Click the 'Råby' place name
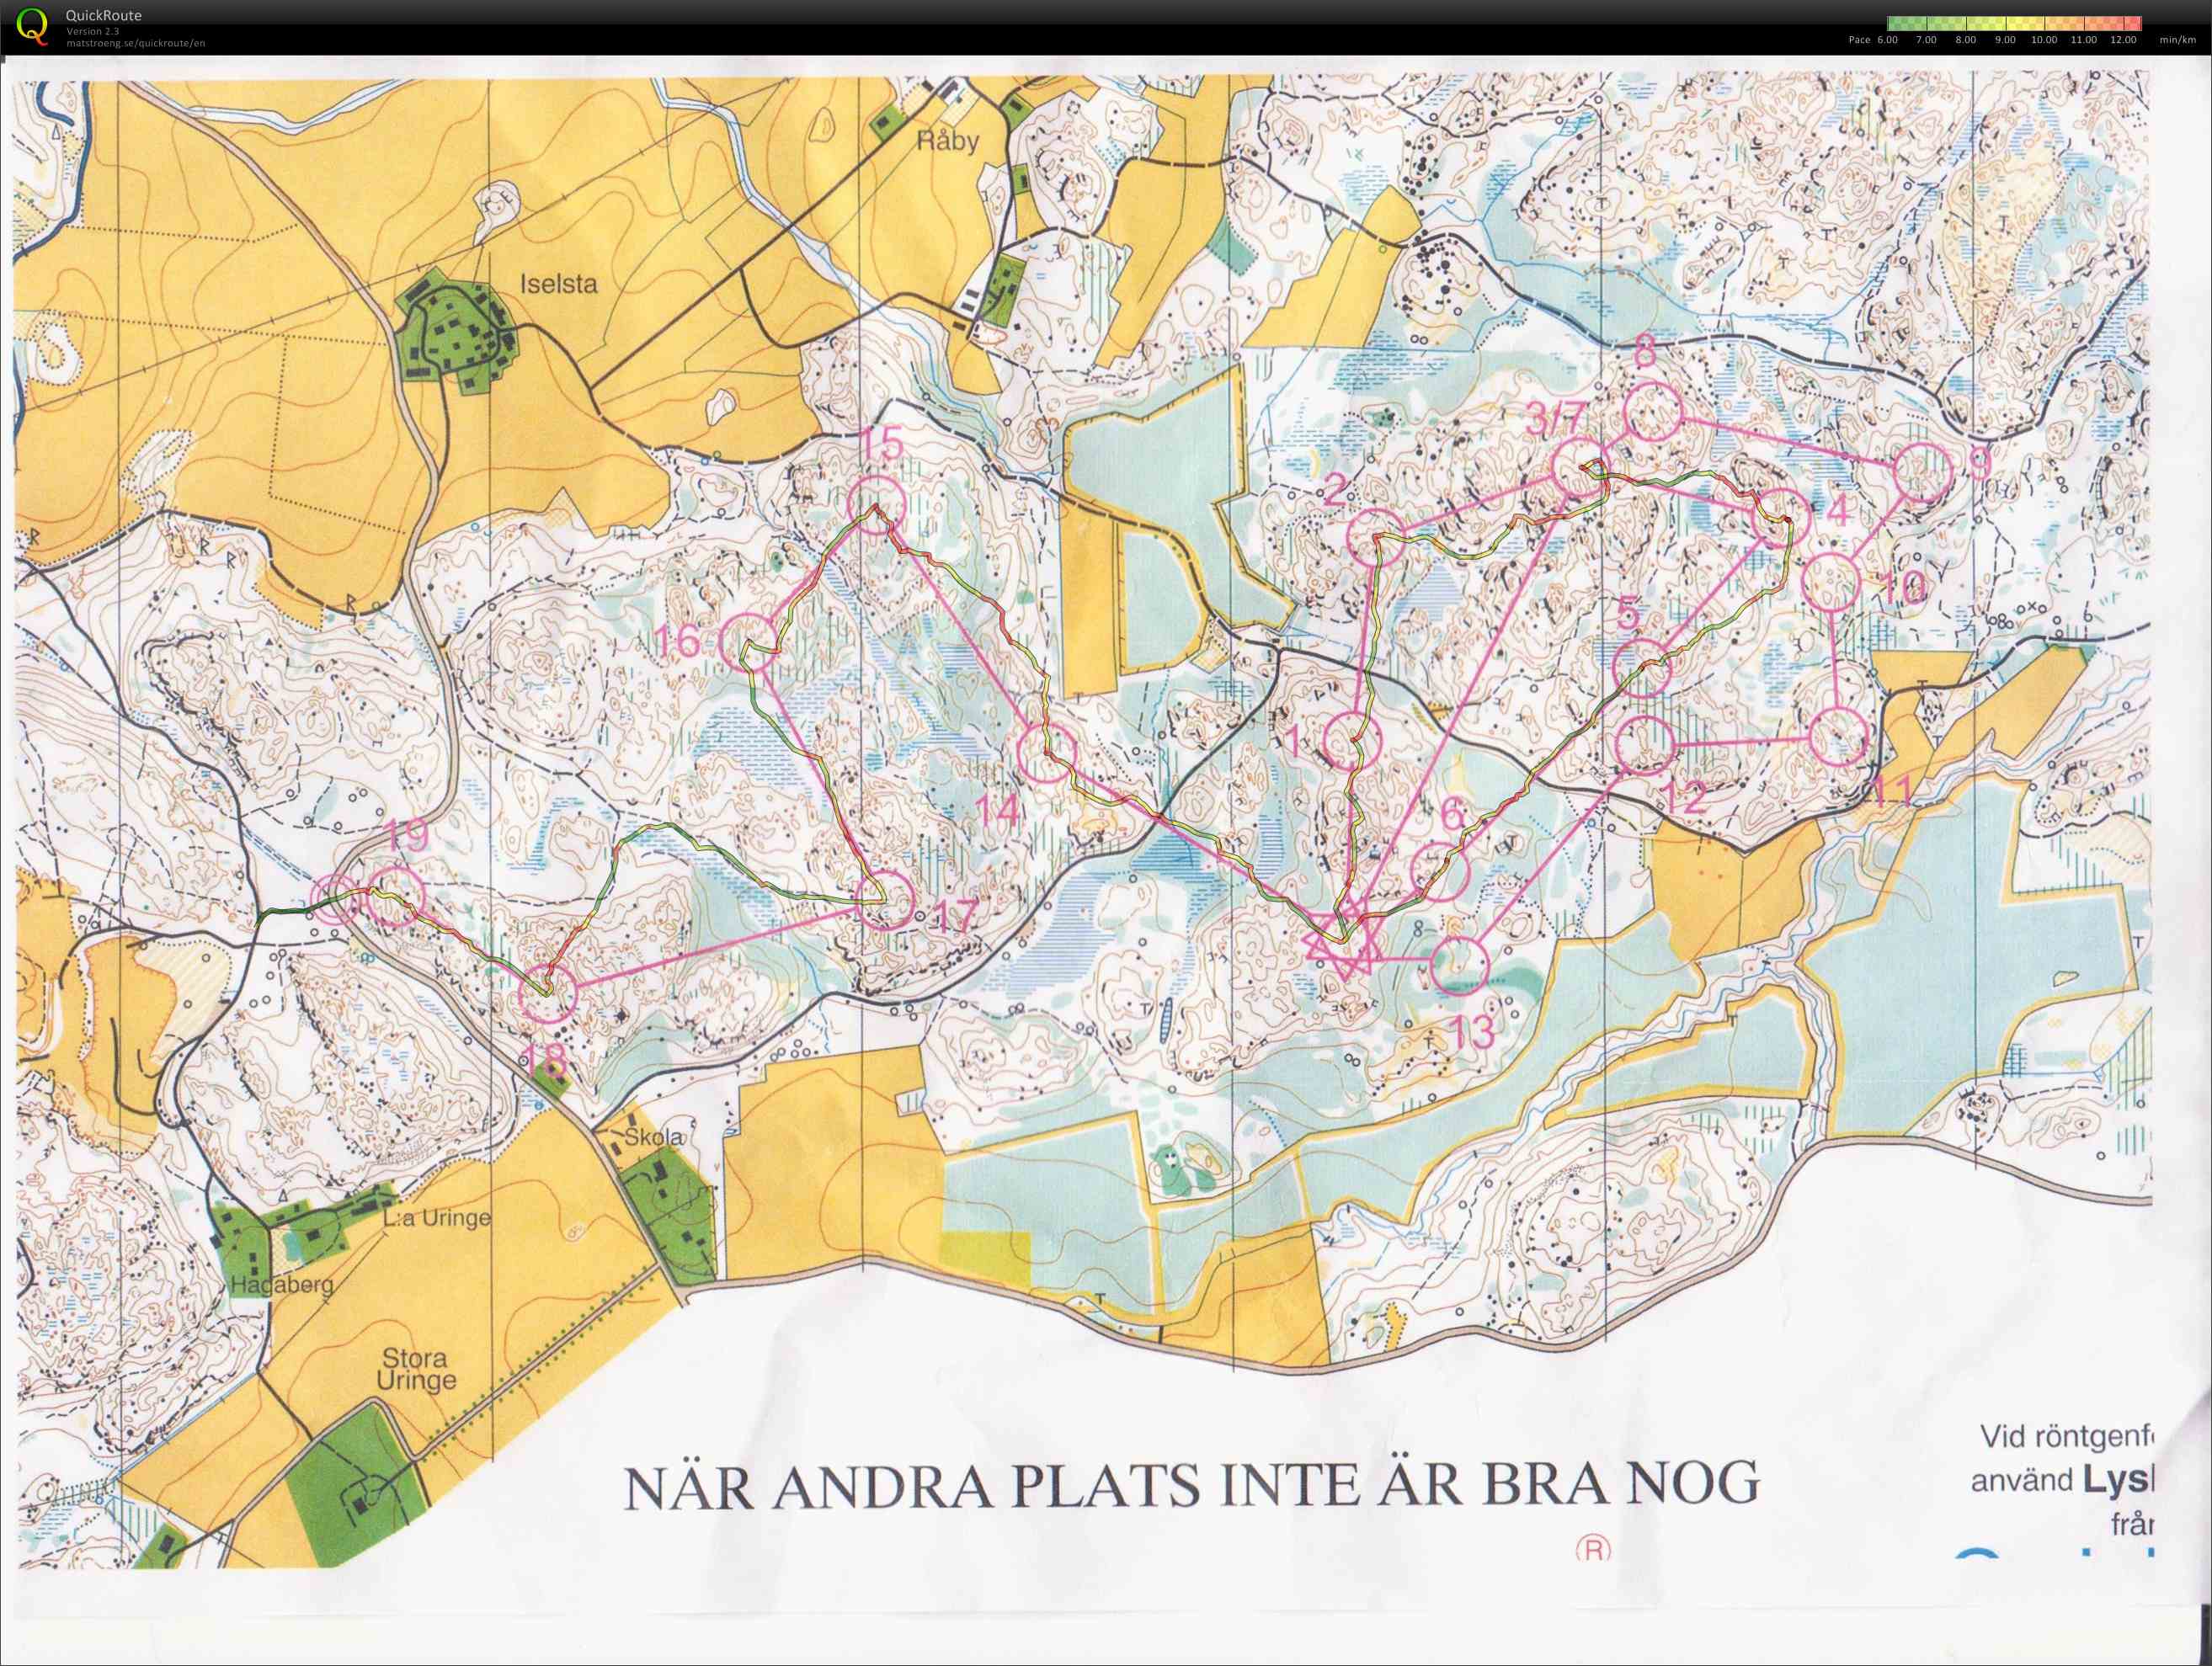Image resolution: width=2212 pixels, height=1666 pixels. point(948,142)
